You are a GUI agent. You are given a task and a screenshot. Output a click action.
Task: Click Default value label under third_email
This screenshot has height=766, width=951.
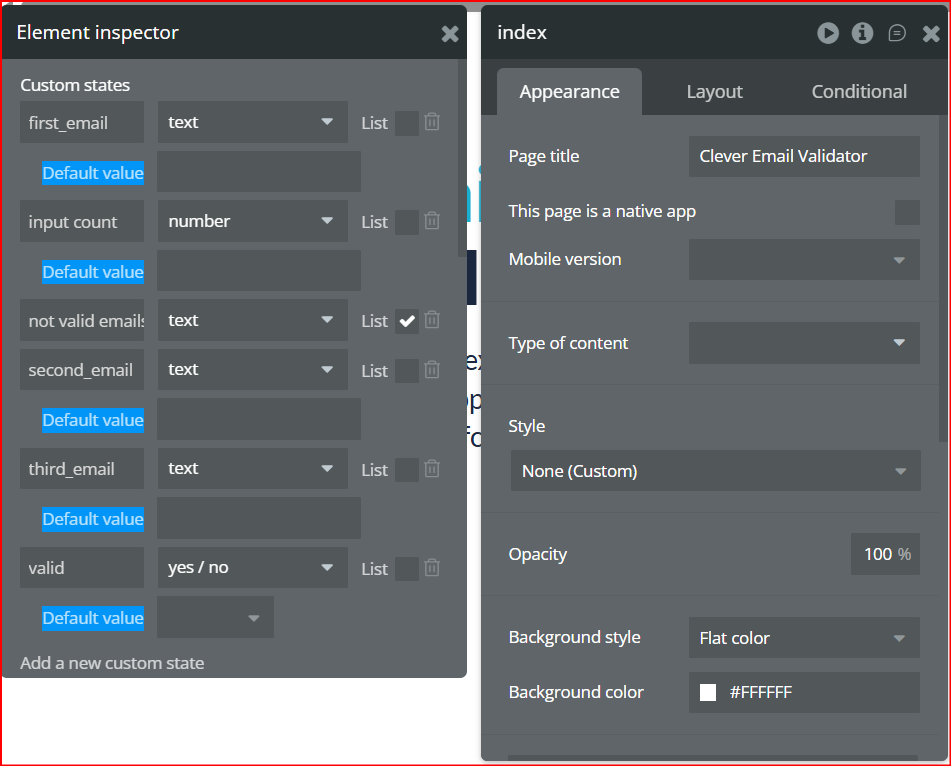pyautogui.click(x=93, y=519)
